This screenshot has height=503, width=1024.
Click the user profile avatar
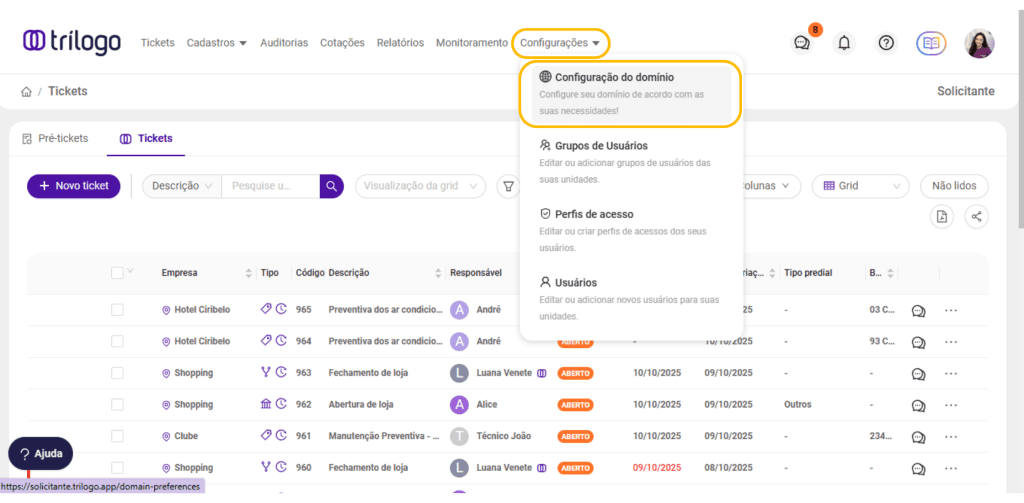[x=979, y=43]
